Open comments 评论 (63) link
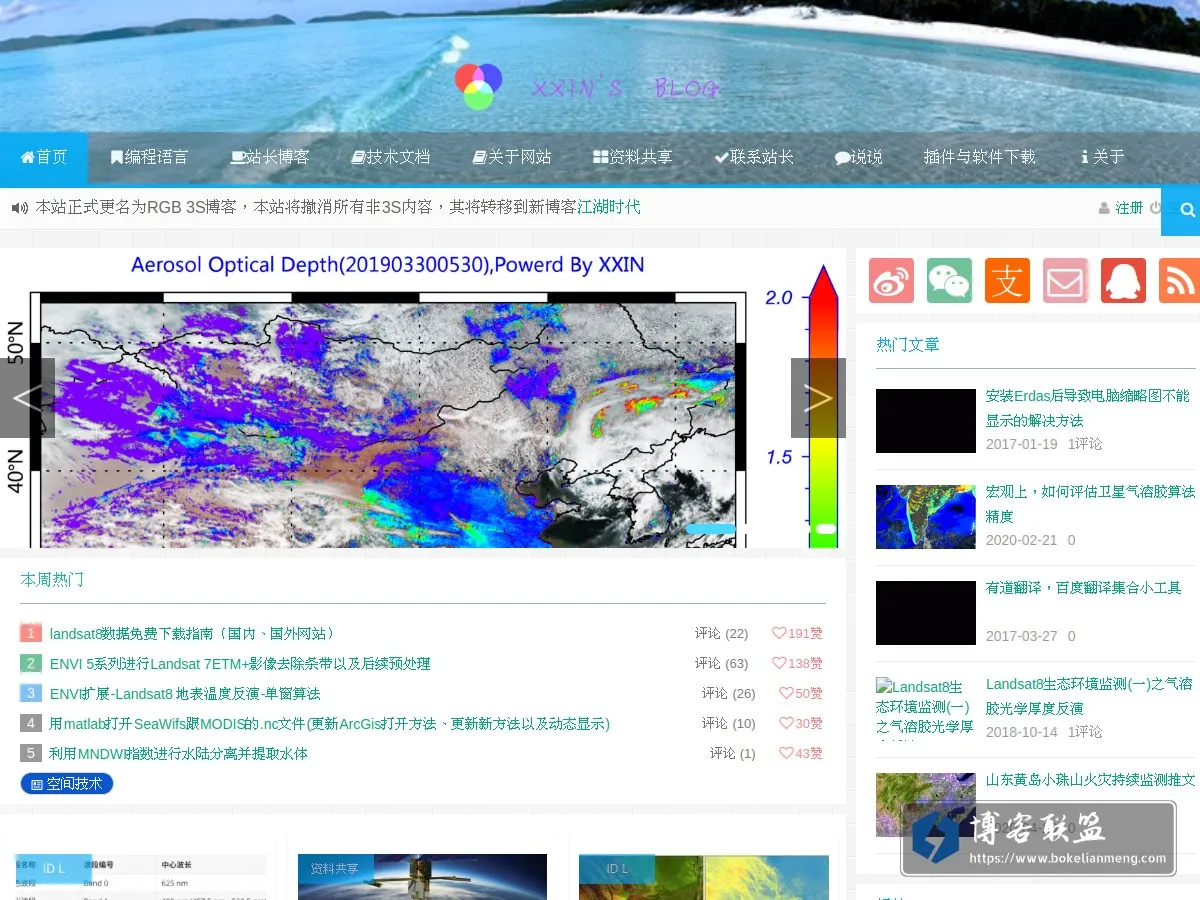1200x900 pixels. (722, 663)
